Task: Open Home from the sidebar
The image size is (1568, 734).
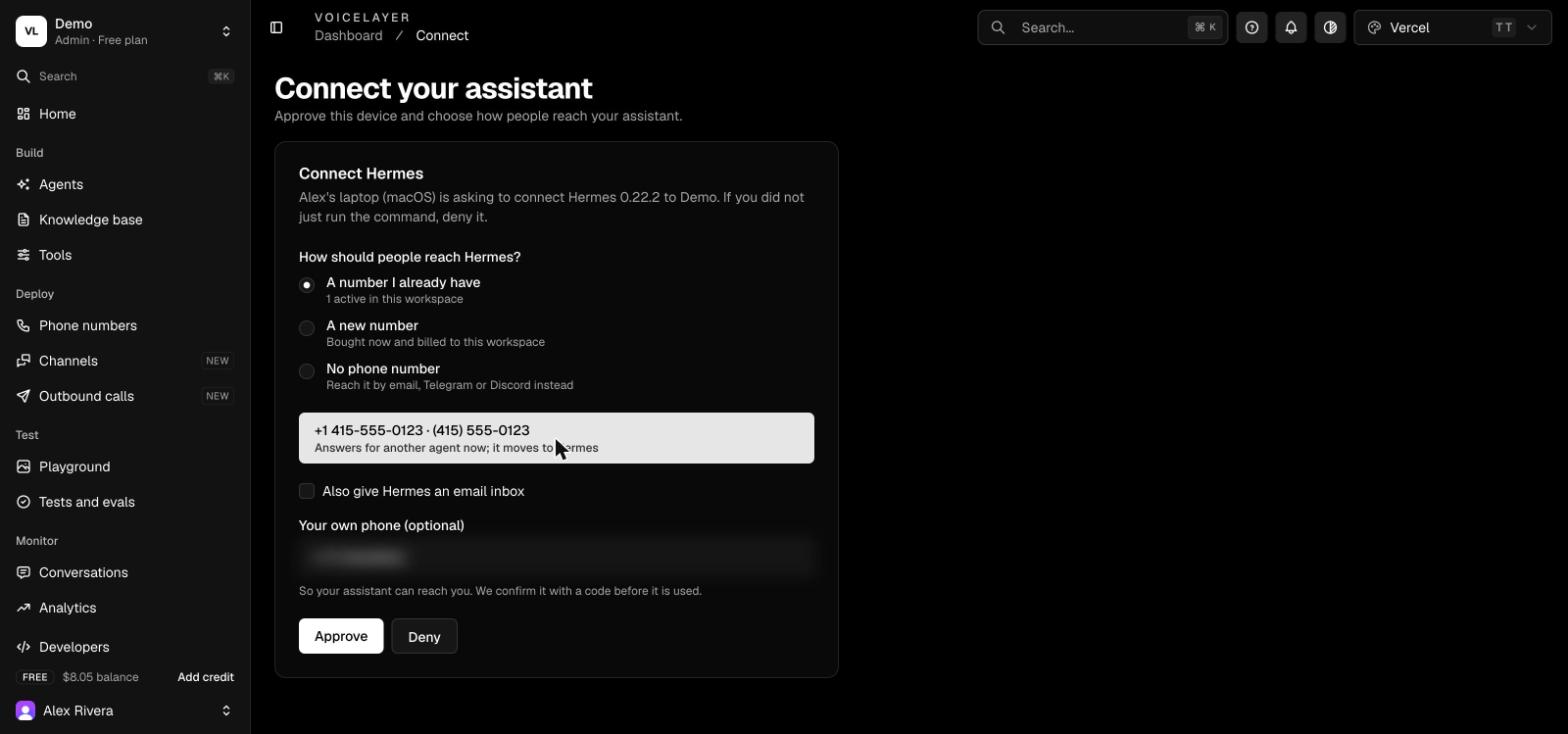Action: (x=125, y=114)
